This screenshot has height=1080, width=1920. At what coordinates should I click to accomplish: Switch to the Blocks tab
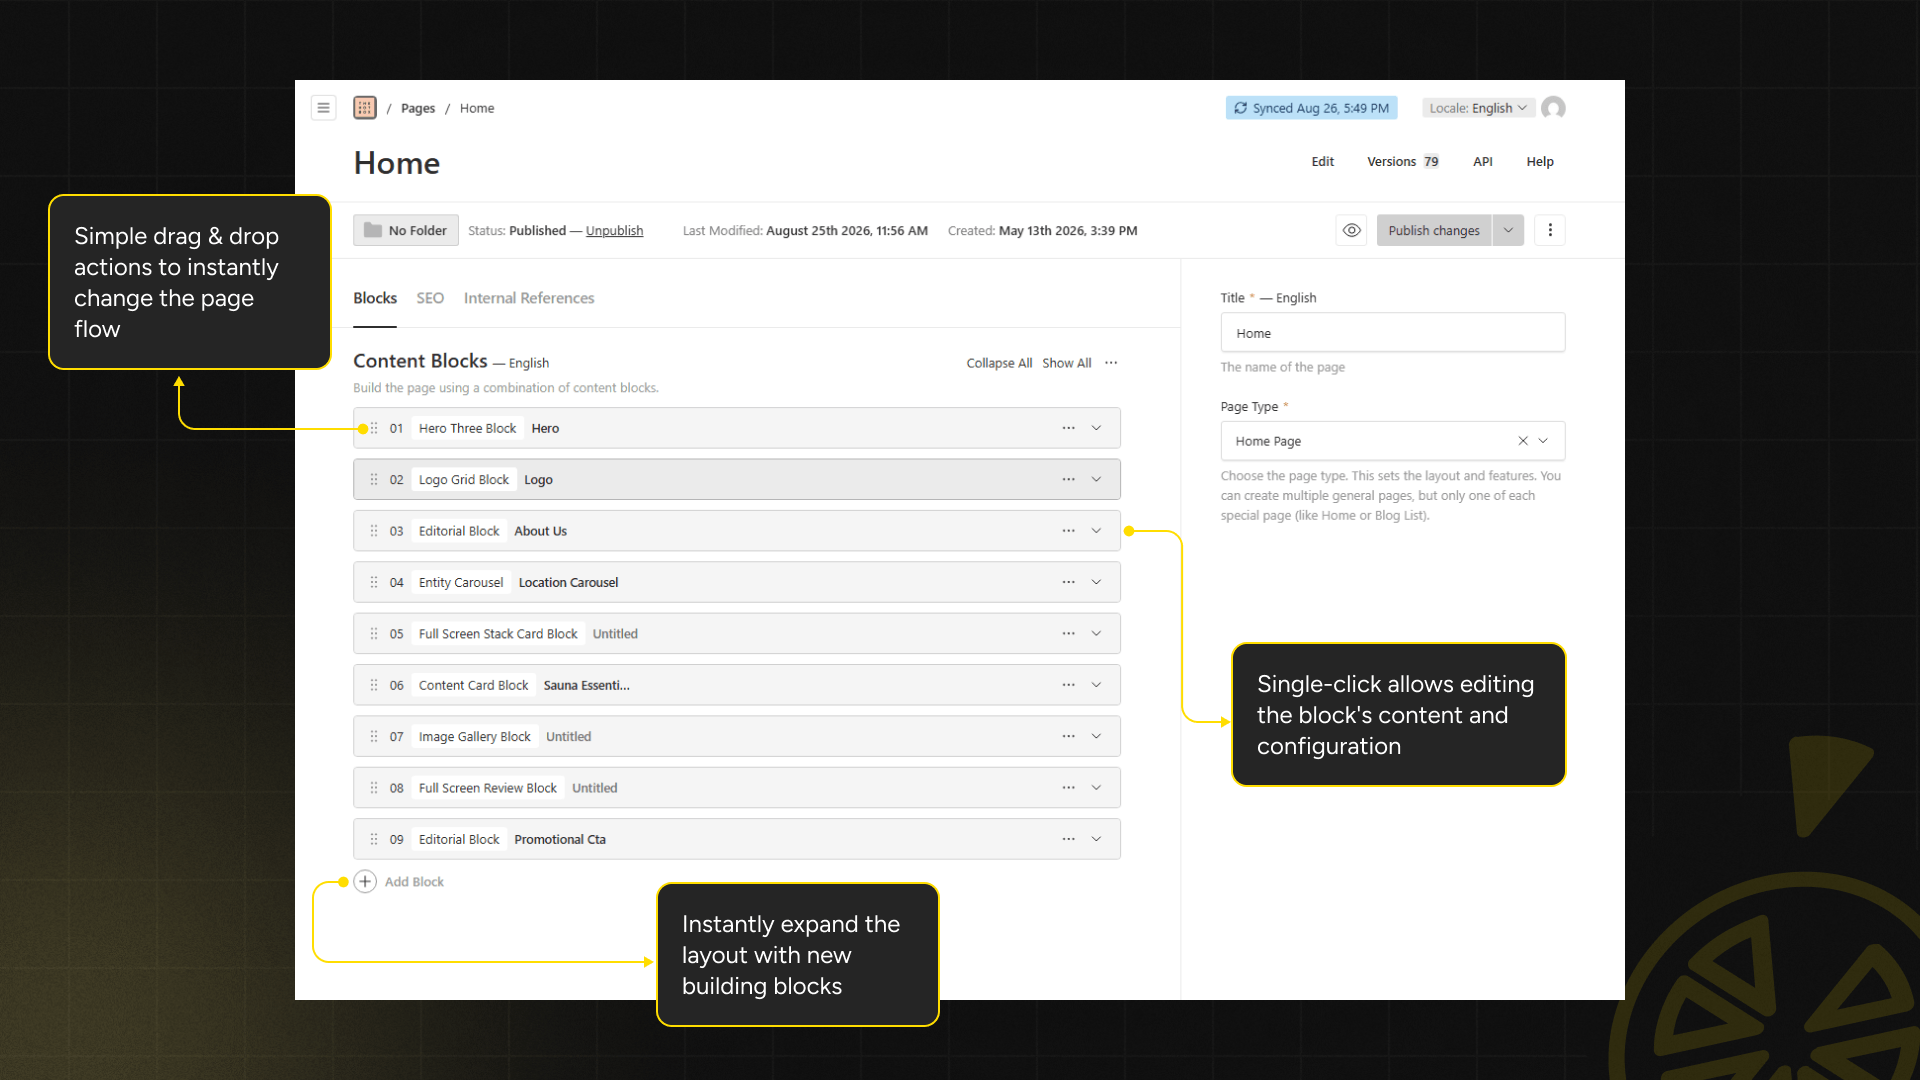375,298
